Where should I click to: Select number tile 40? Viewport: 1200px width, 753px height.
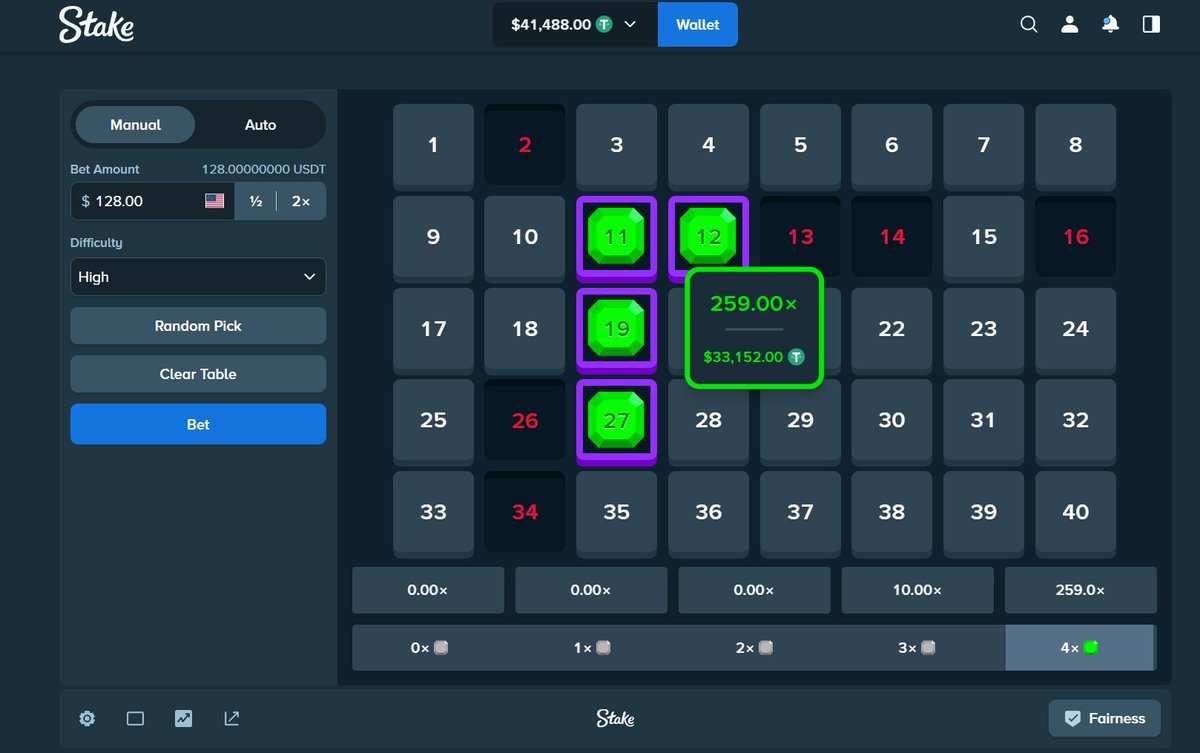1075,512
